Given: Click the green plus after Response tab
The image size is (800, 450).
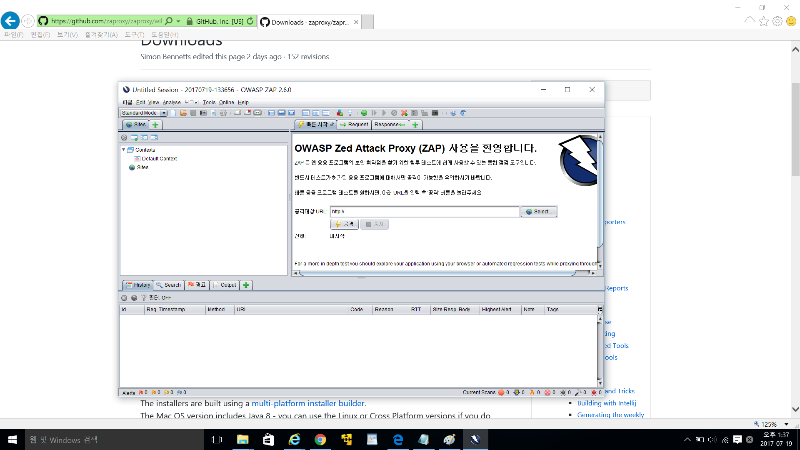Looking at the screenshot, I should [x=415, y=124].
